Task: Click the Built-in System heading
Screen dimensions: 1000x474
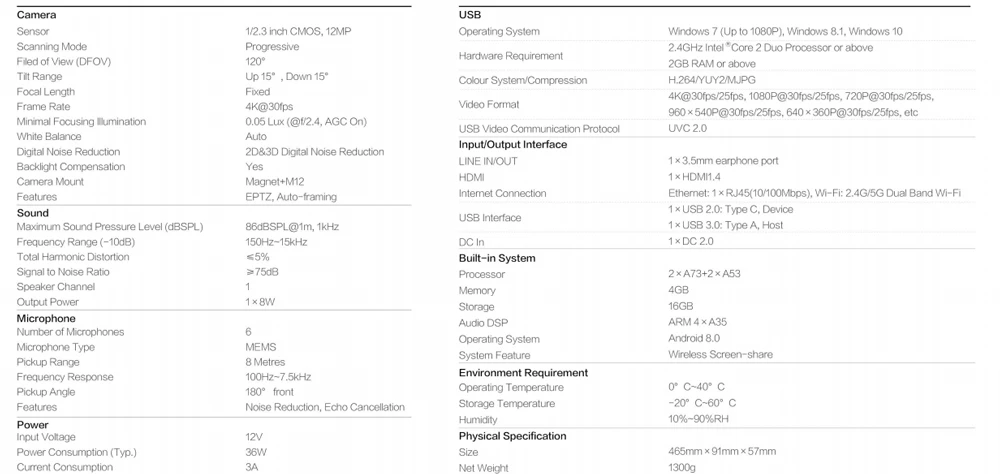Action: click(x=497, y=258)
